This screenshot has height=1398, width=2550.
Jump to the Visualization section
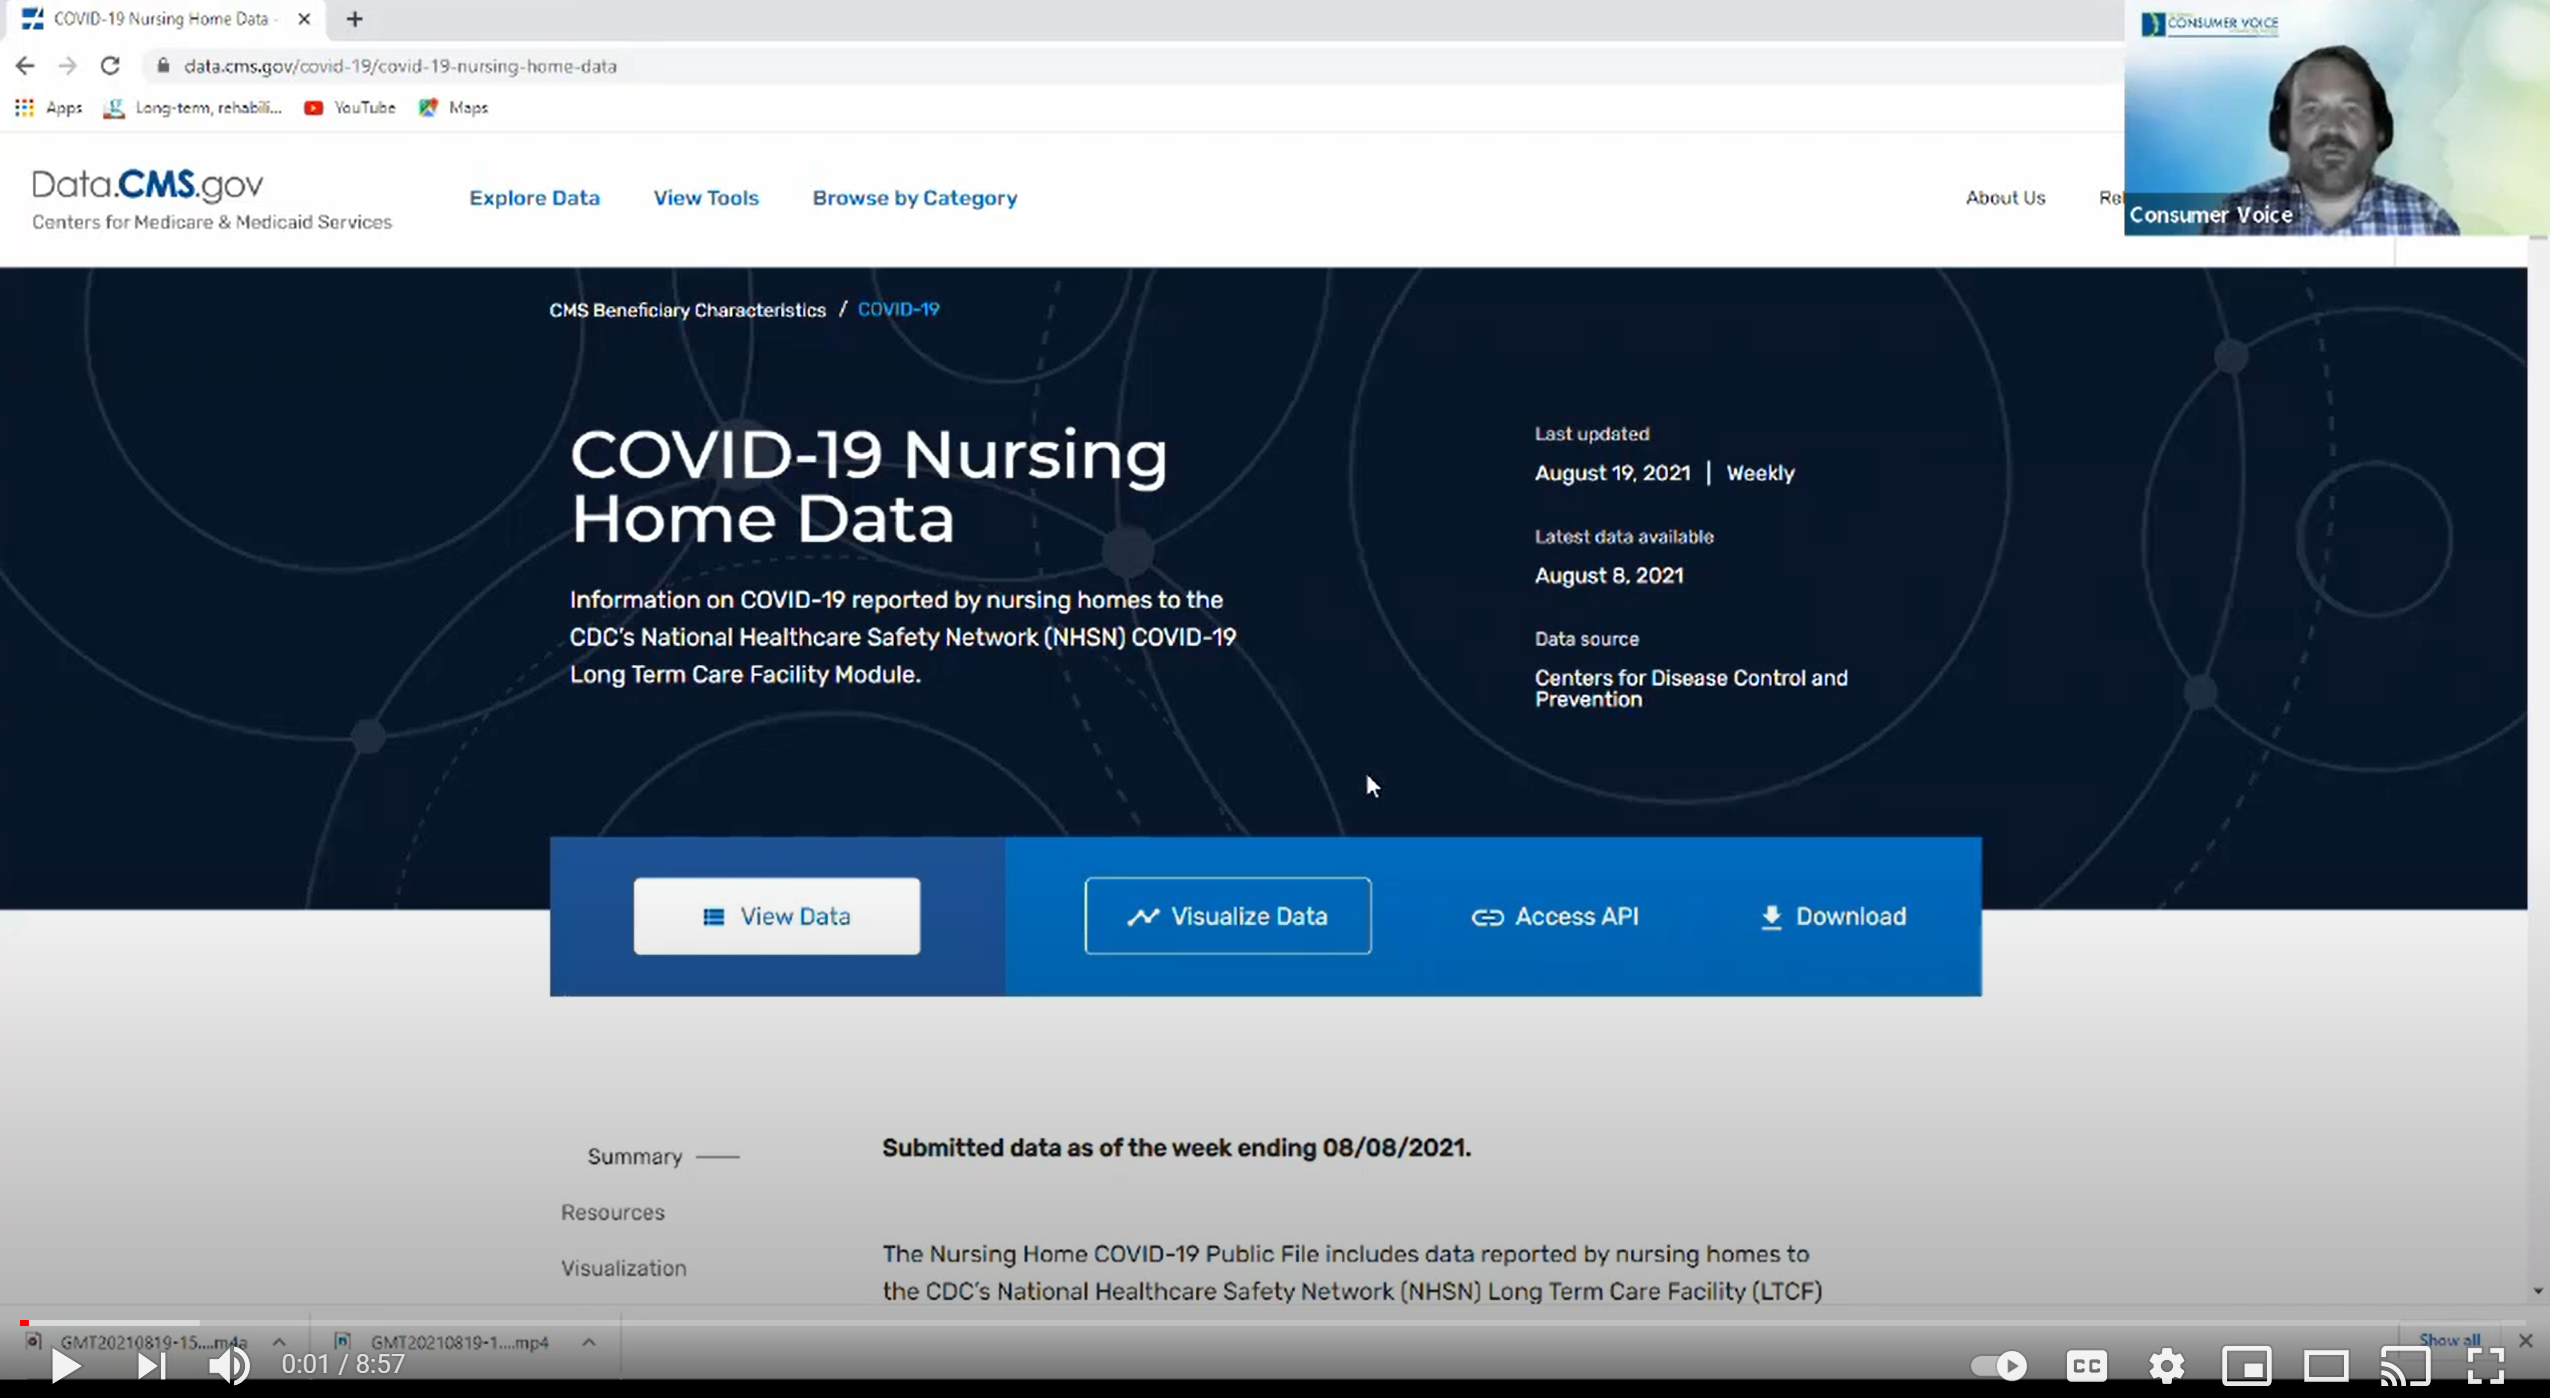(623, 1268)
